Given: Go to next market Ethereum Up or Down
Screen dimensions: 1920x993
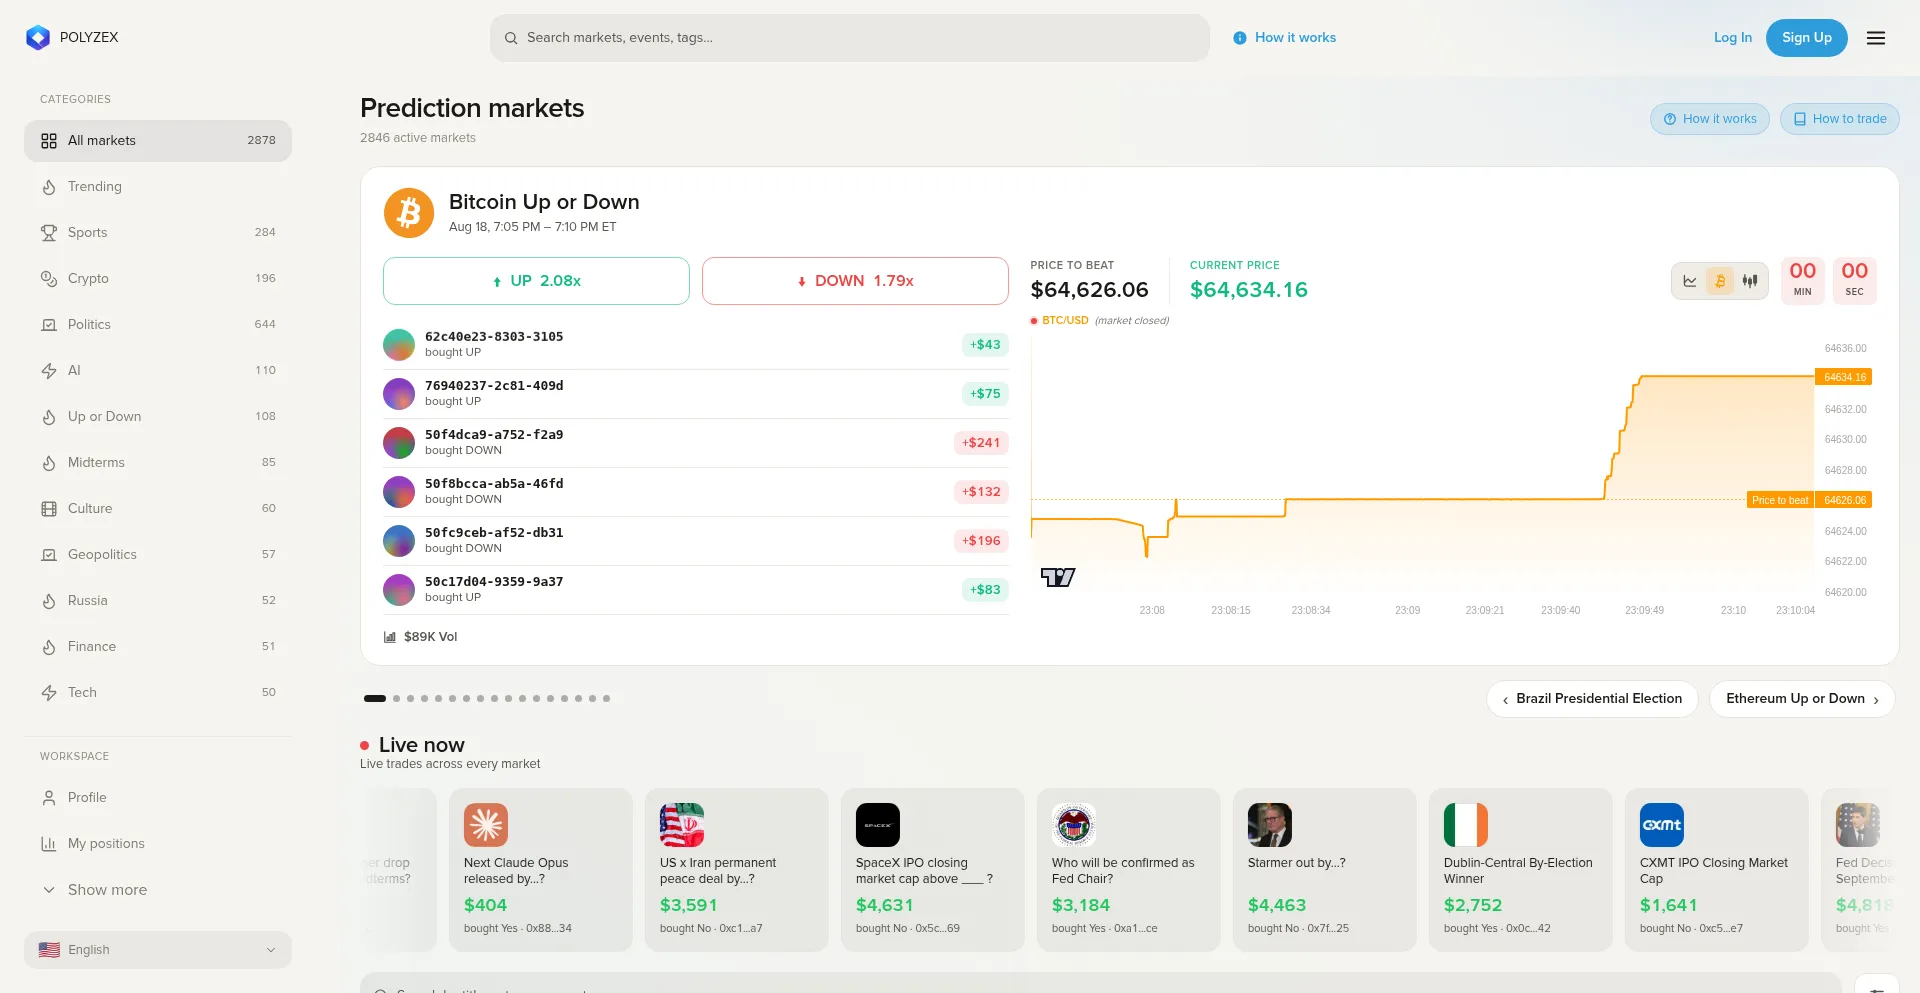Looking at the screenshot, I should tap(1802, 699).
